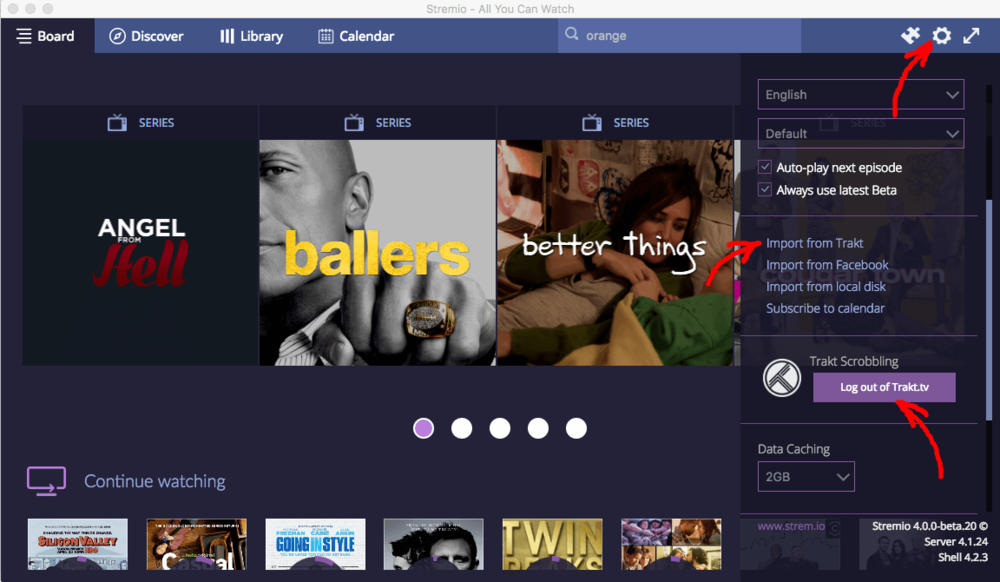Viewport: 1000px width, 582px height.
Task: Select the fourth carousel dot
Action: click(538, 428)
